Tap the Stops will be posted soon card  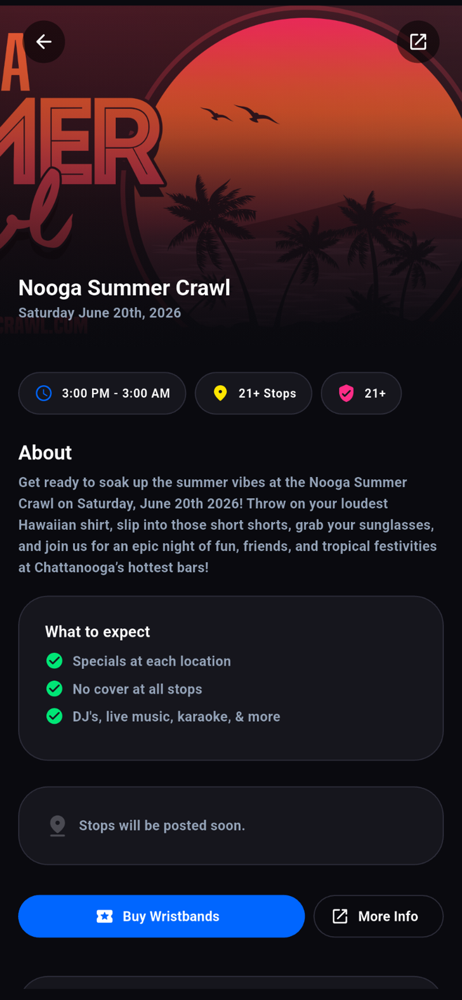[231, 825]
